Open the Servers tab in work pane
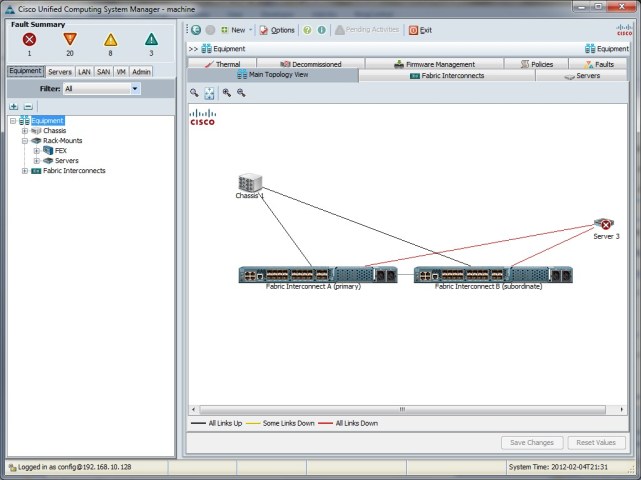The height and width of the screenshot is (480, 641). 582,76
